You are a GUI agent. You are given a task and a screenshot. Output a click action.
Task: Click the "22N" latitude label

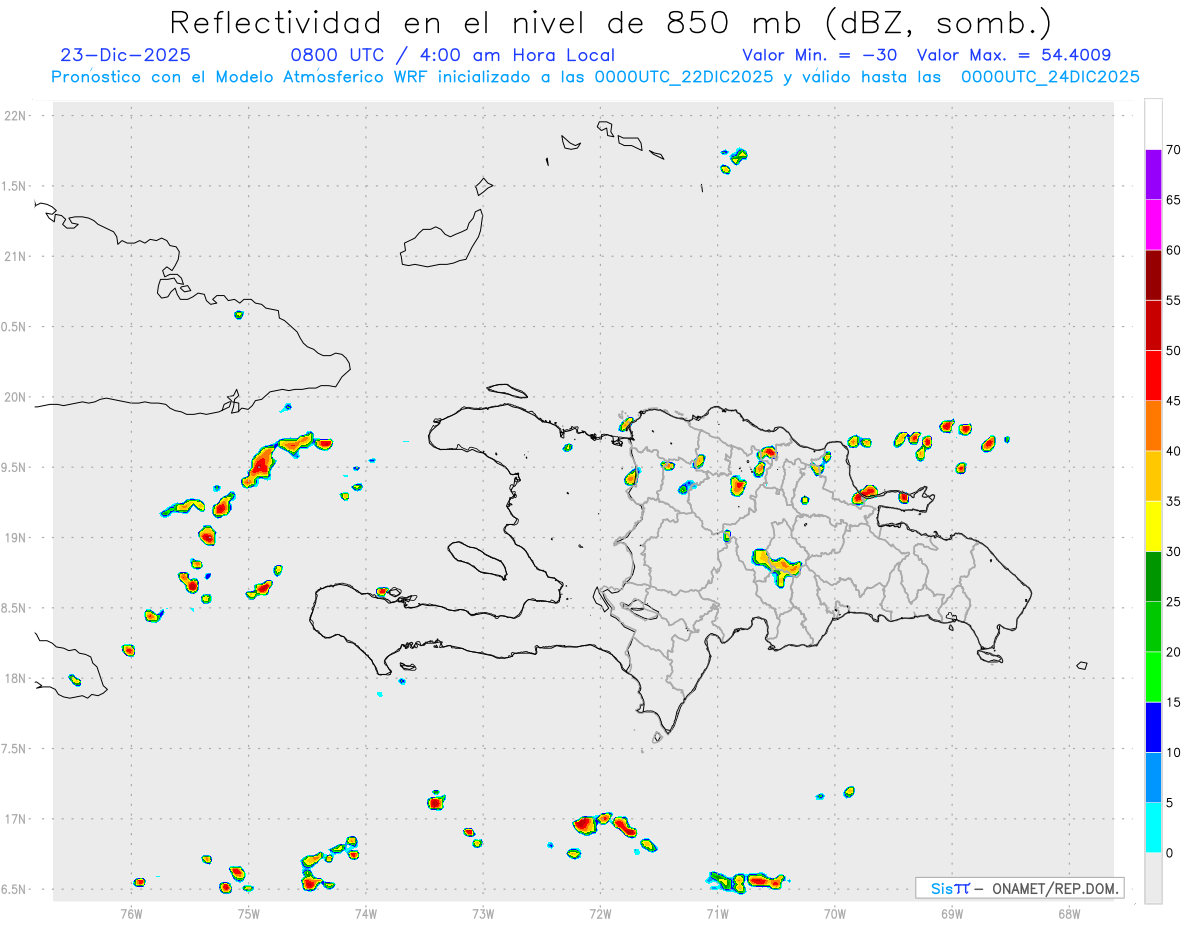click(x=16, y=116)
